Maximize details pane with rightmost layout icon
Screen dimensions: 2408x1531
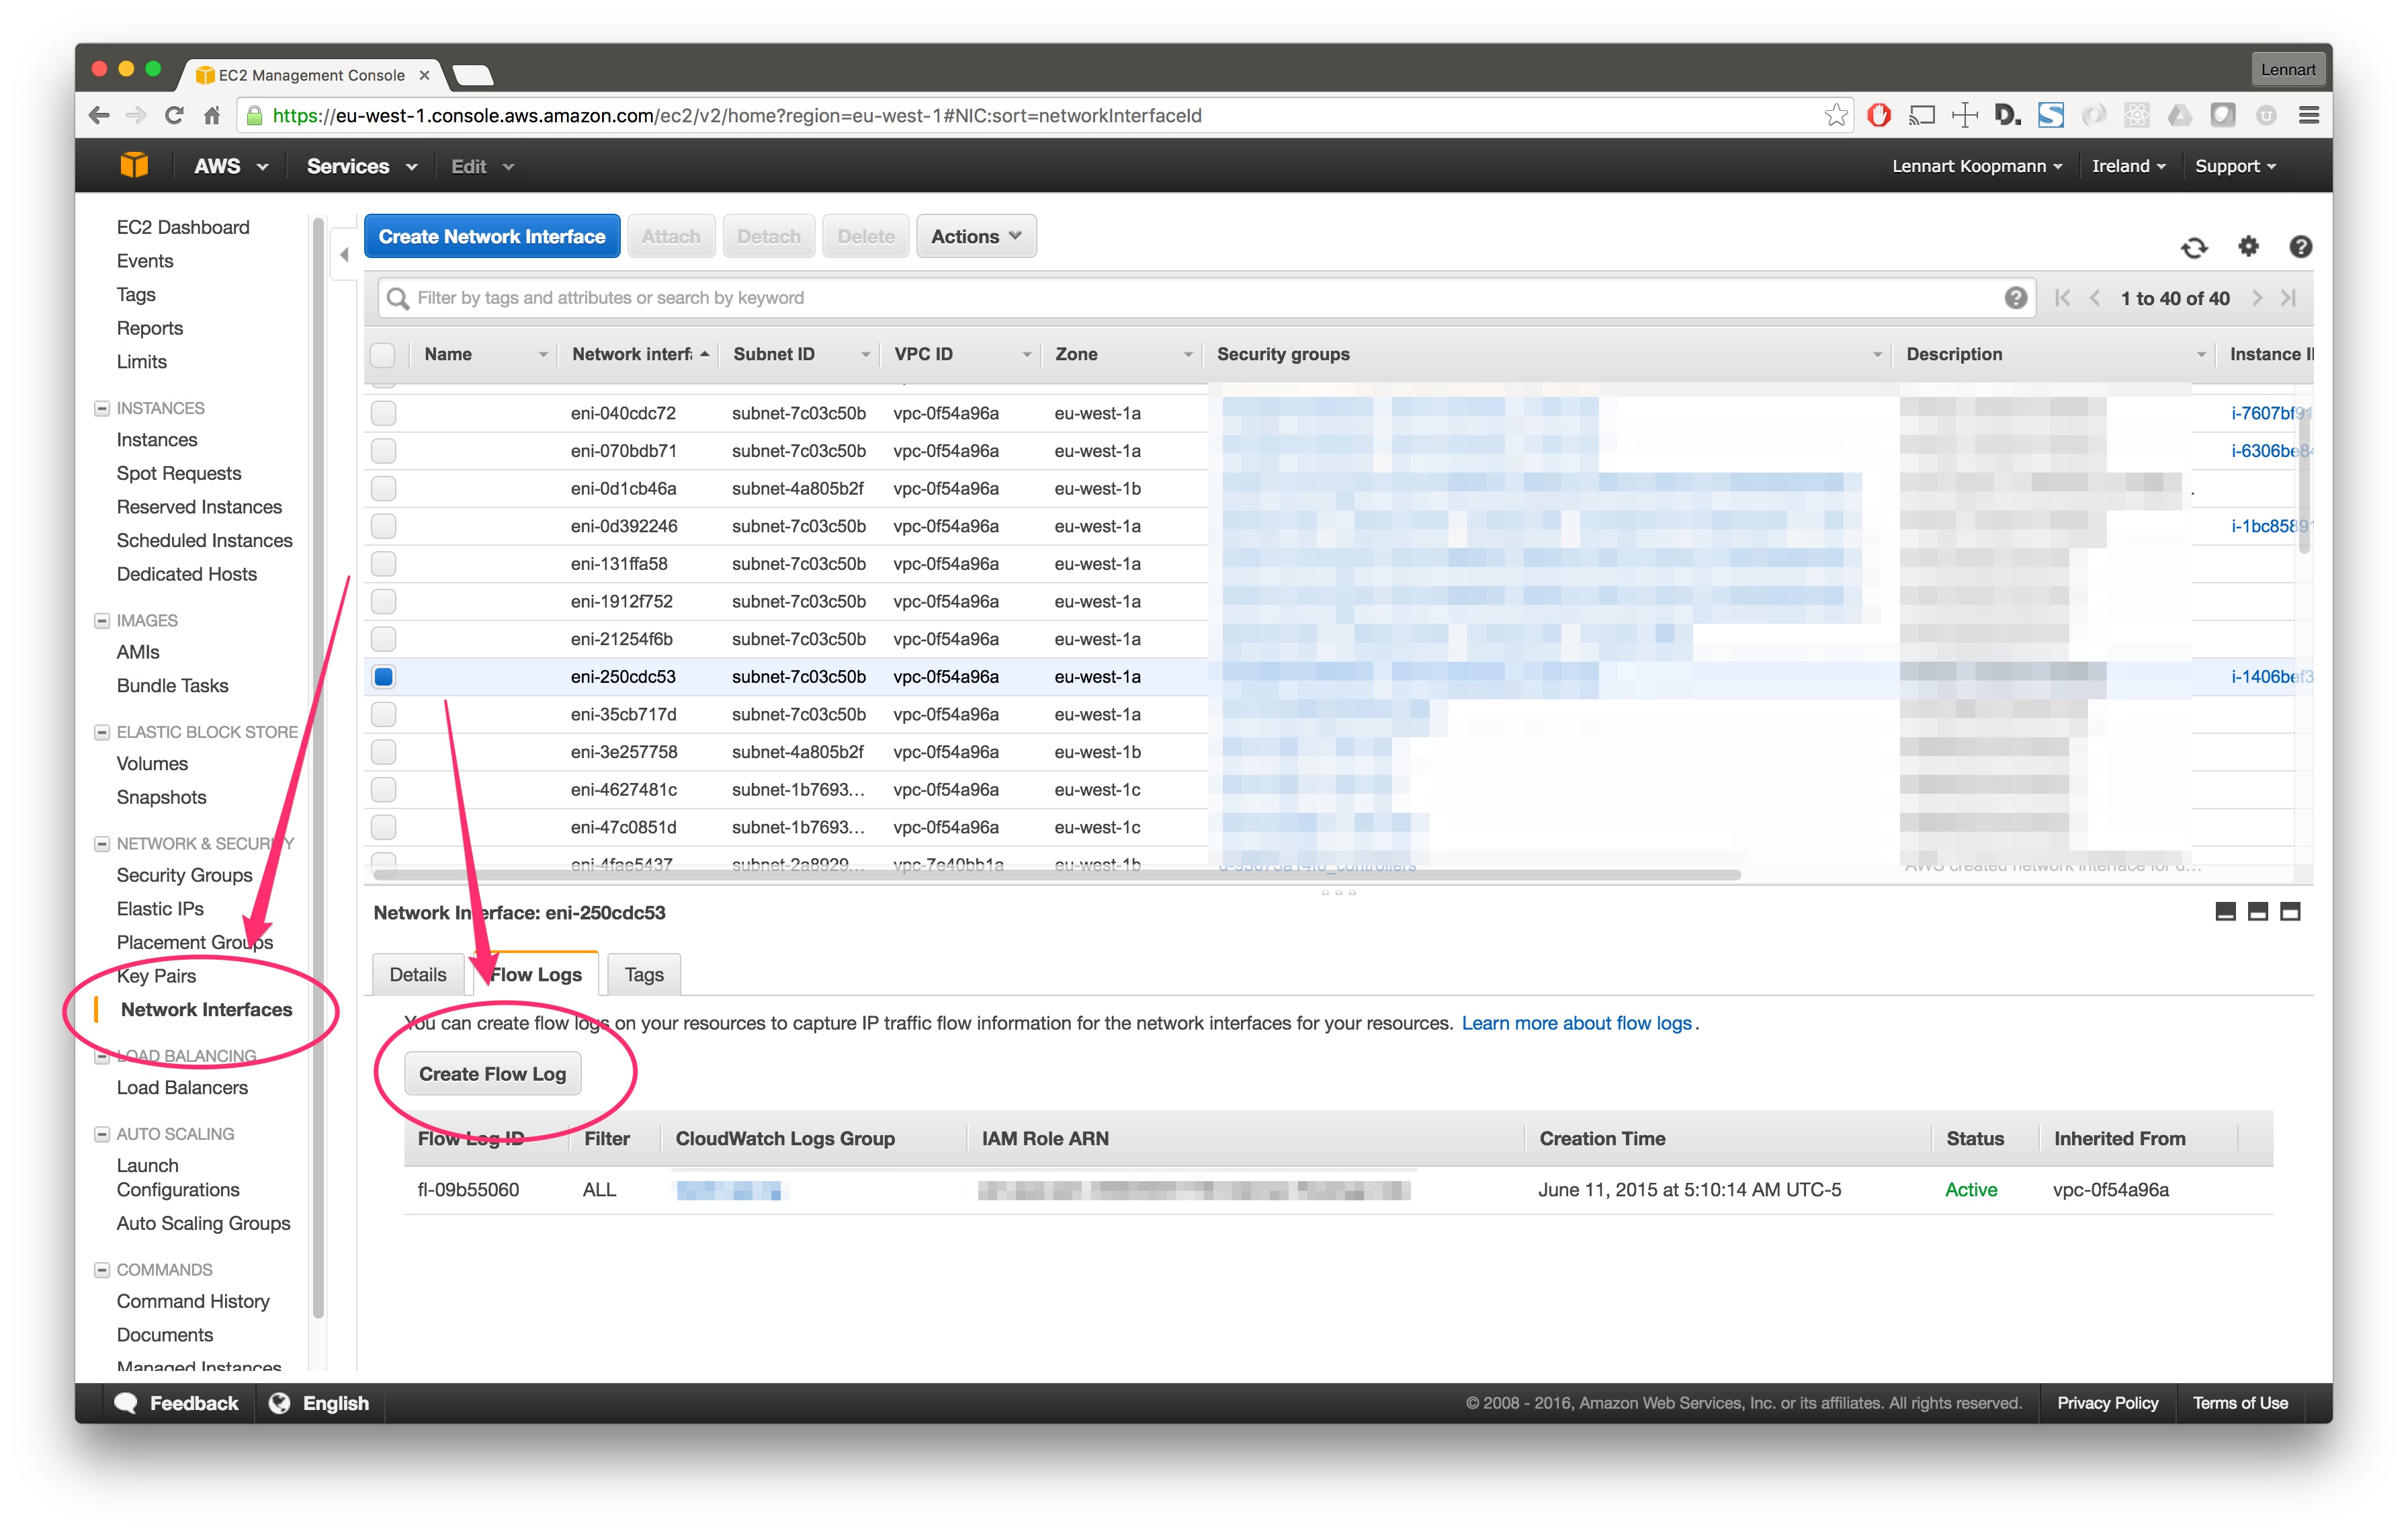2290,912
